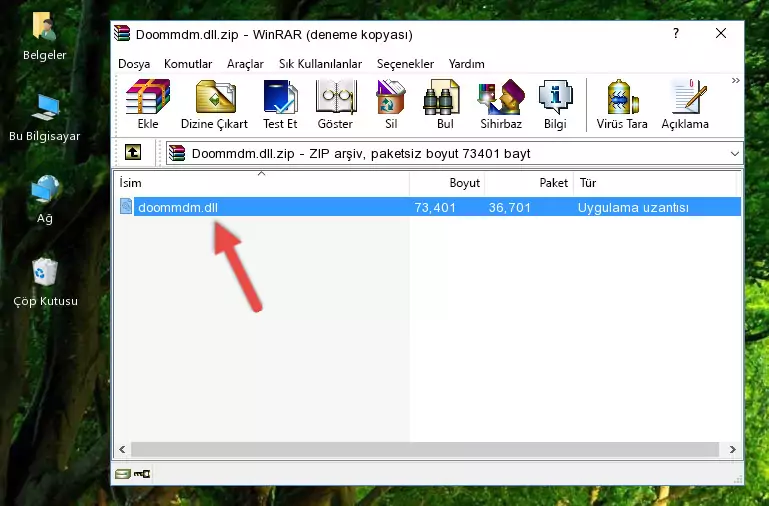Click the horizontal scrollbar right arrow

[x=732, y=449]
